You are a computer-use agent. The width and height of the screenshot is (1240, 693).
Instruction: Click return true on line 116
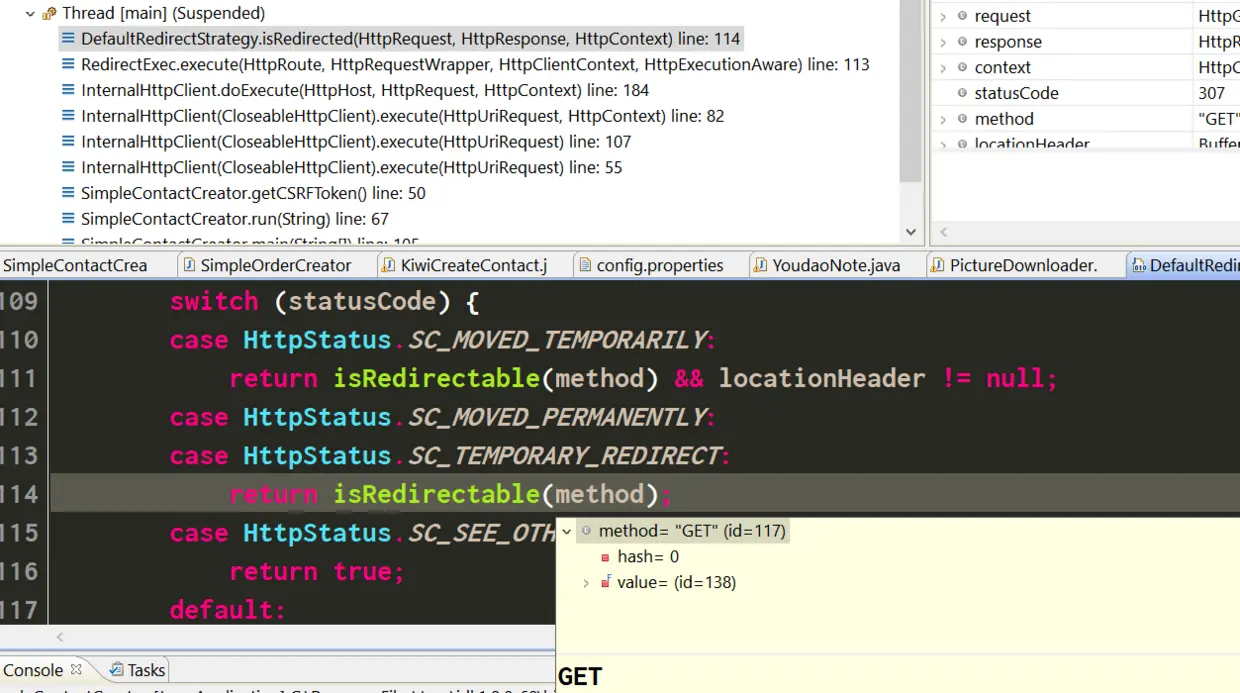point(316,571)
